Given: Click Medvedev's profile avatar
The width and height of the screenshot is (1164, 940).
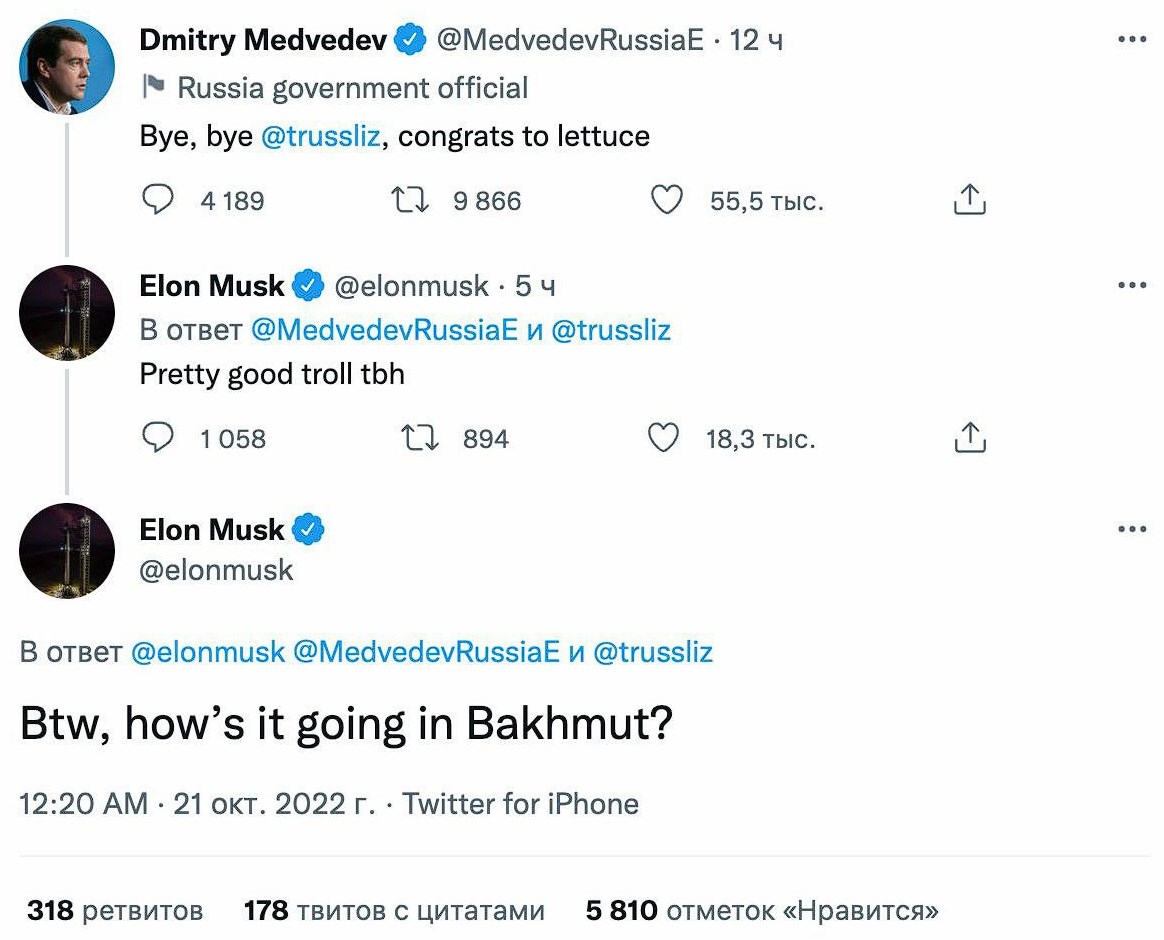Looking at the screenshot, I should click(x=67, y=67).
